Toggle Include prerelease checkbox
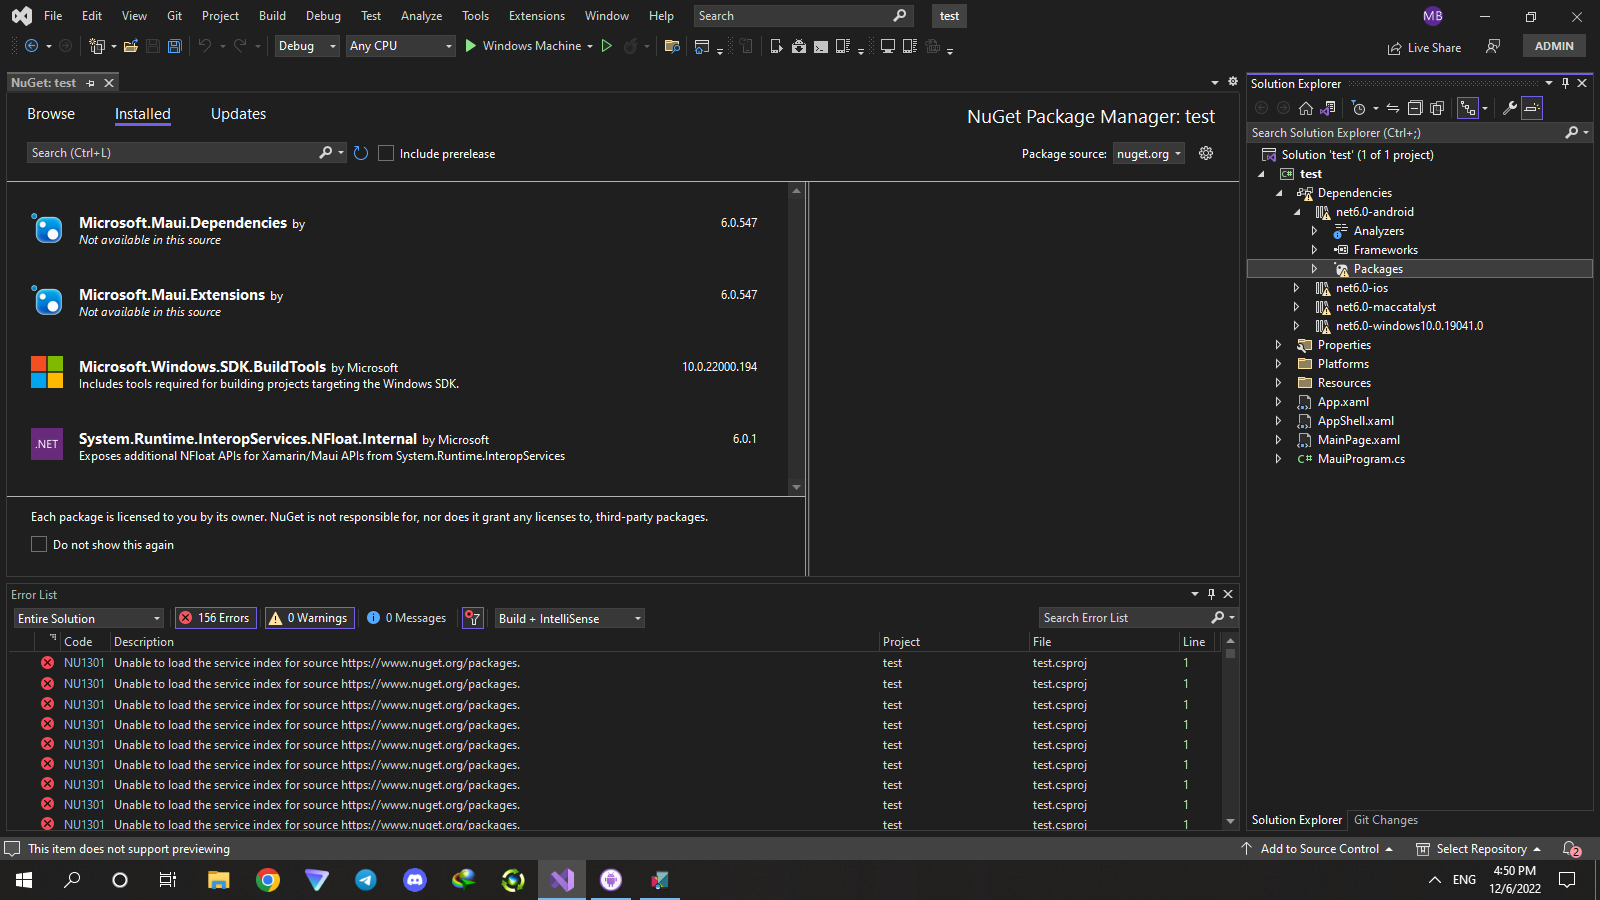Viewport: 1600px width, 900px height. pyautogui.click(x=386, y=153)
